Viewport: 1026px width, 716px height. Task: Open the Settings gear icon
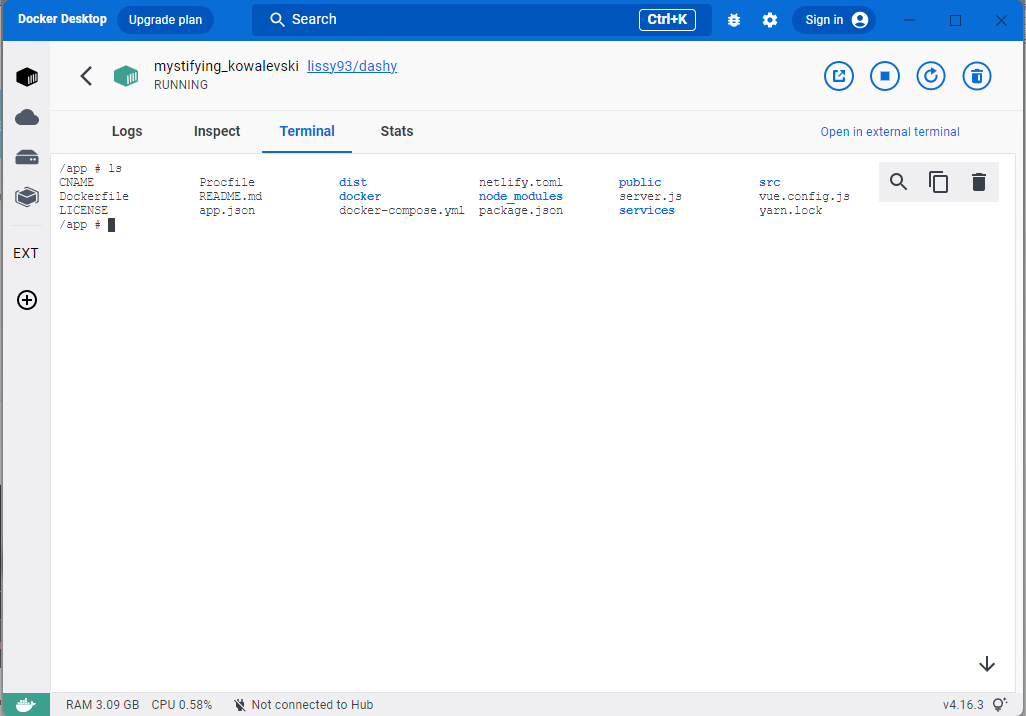[770, 20]
